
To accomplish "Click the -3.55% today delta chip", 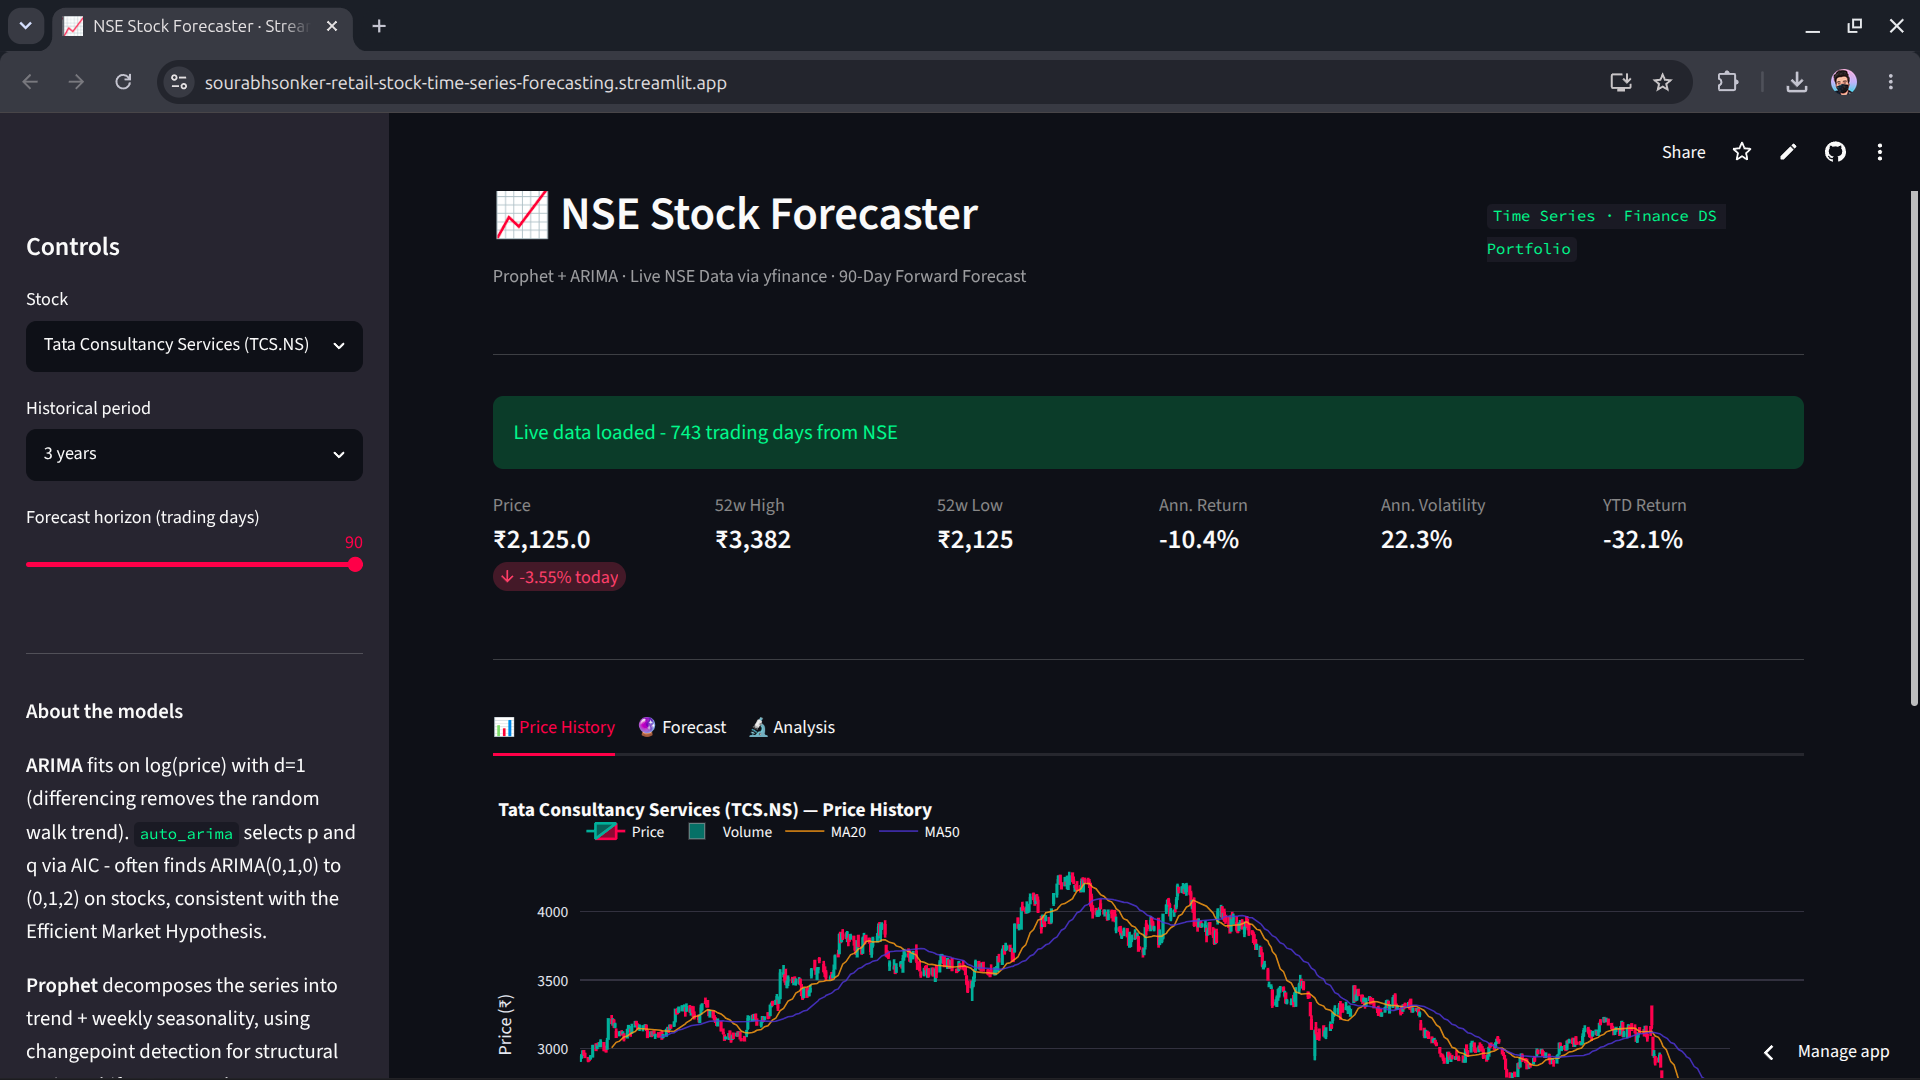I will tap(559, 577).
